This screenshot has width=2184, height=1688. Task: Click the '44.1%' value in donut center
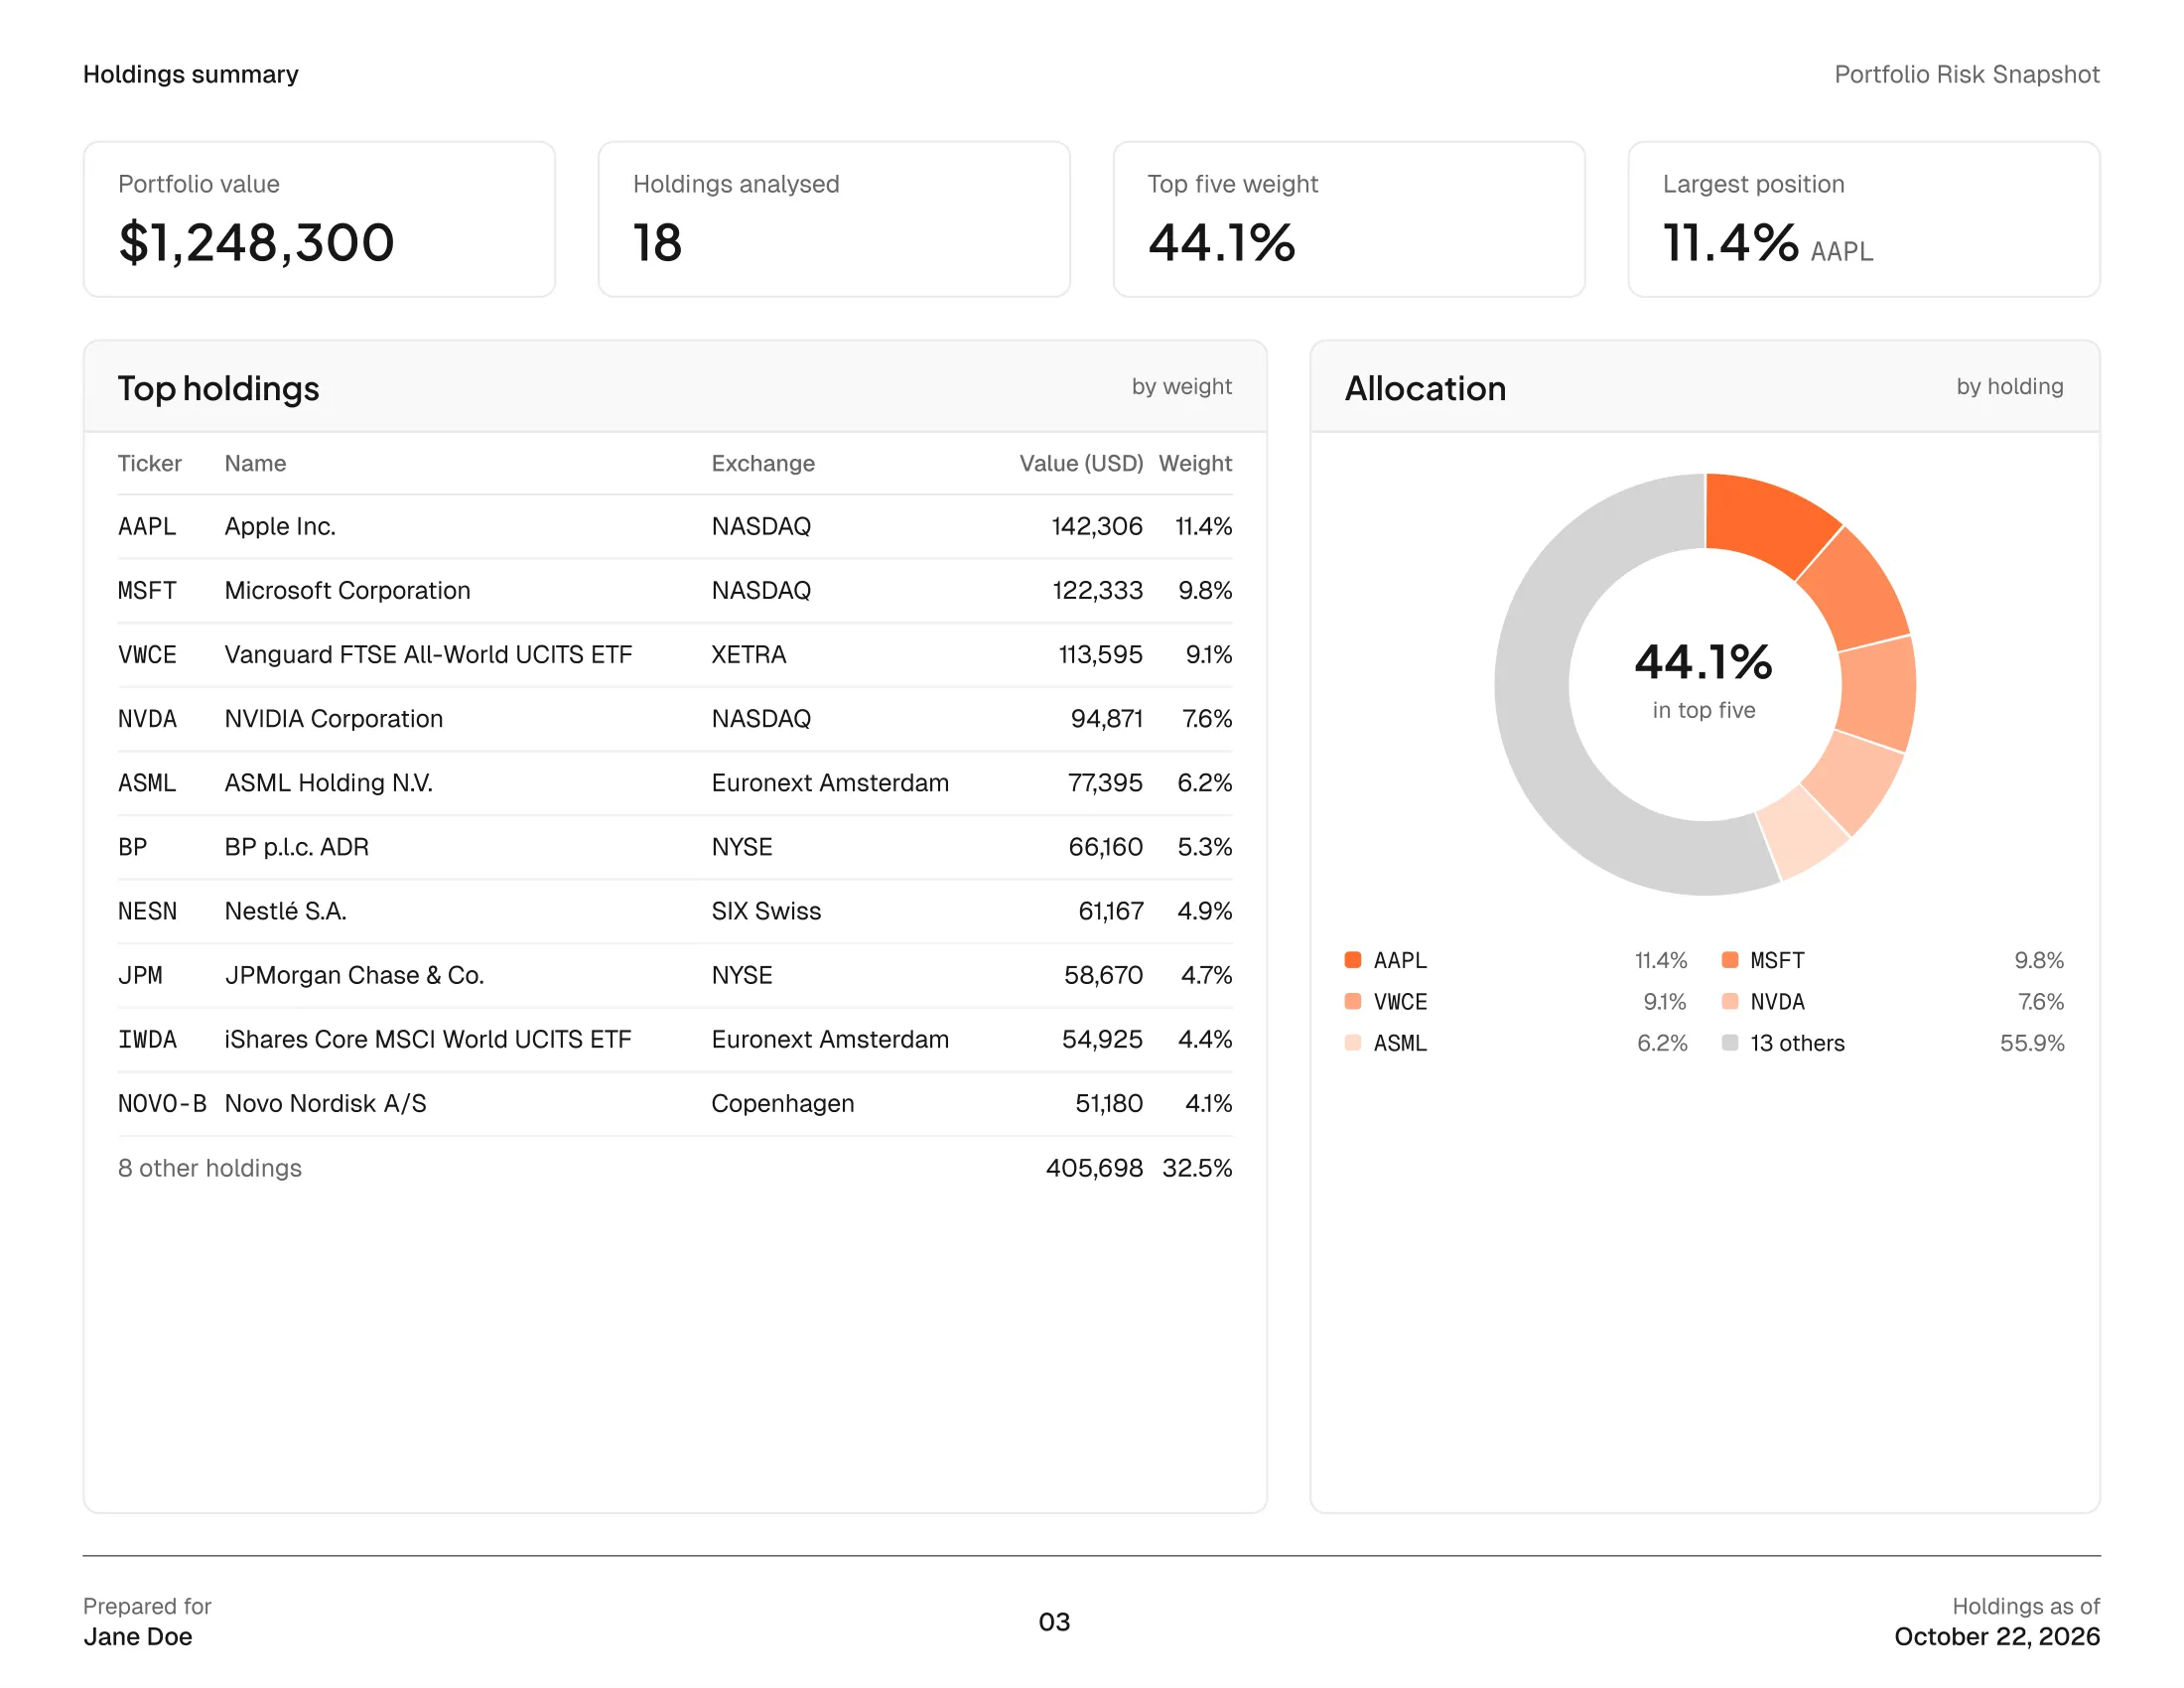pyautogui.click(x=1703, y=662)
